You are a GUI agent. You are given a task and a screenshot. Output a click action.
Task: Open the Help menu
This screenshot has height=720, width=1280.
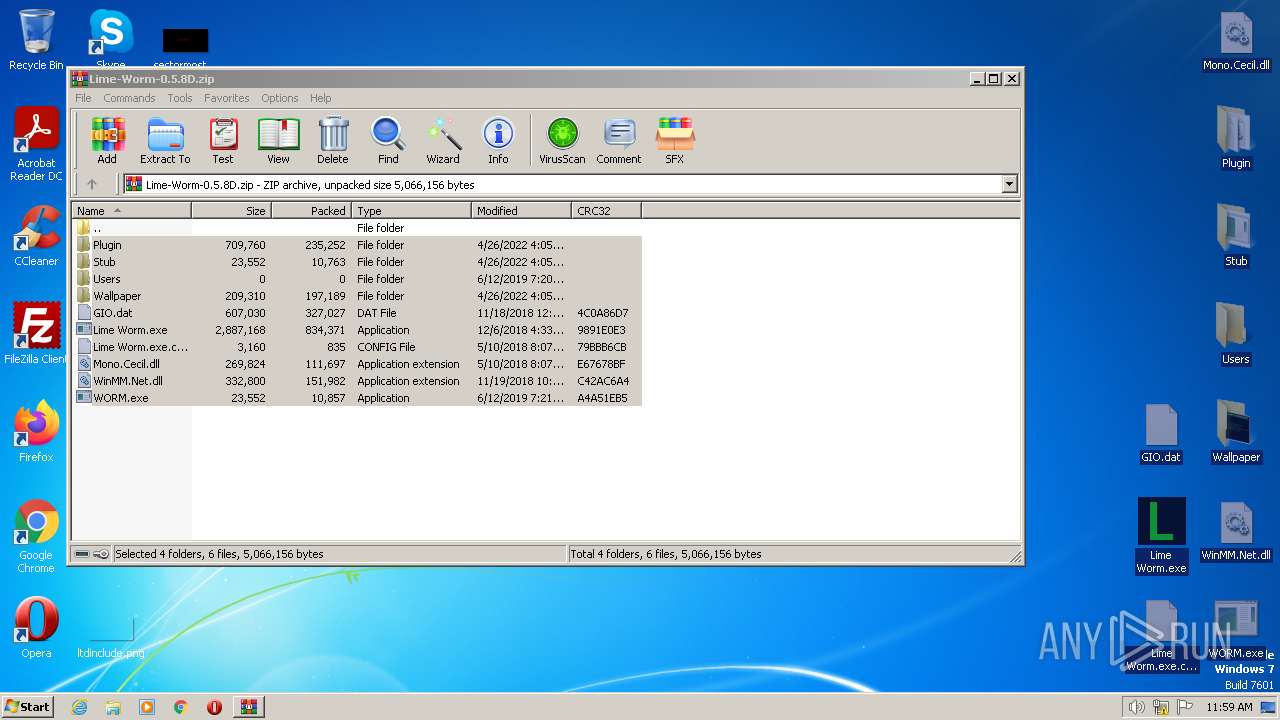320,98
